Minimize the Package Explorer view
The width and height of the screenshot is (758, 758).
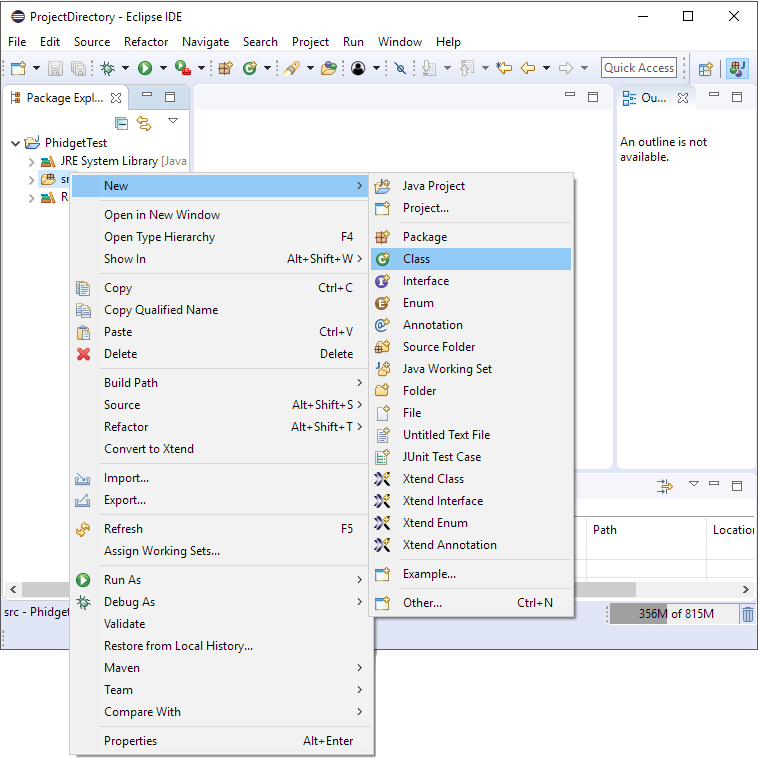click(x=147, y=95)
